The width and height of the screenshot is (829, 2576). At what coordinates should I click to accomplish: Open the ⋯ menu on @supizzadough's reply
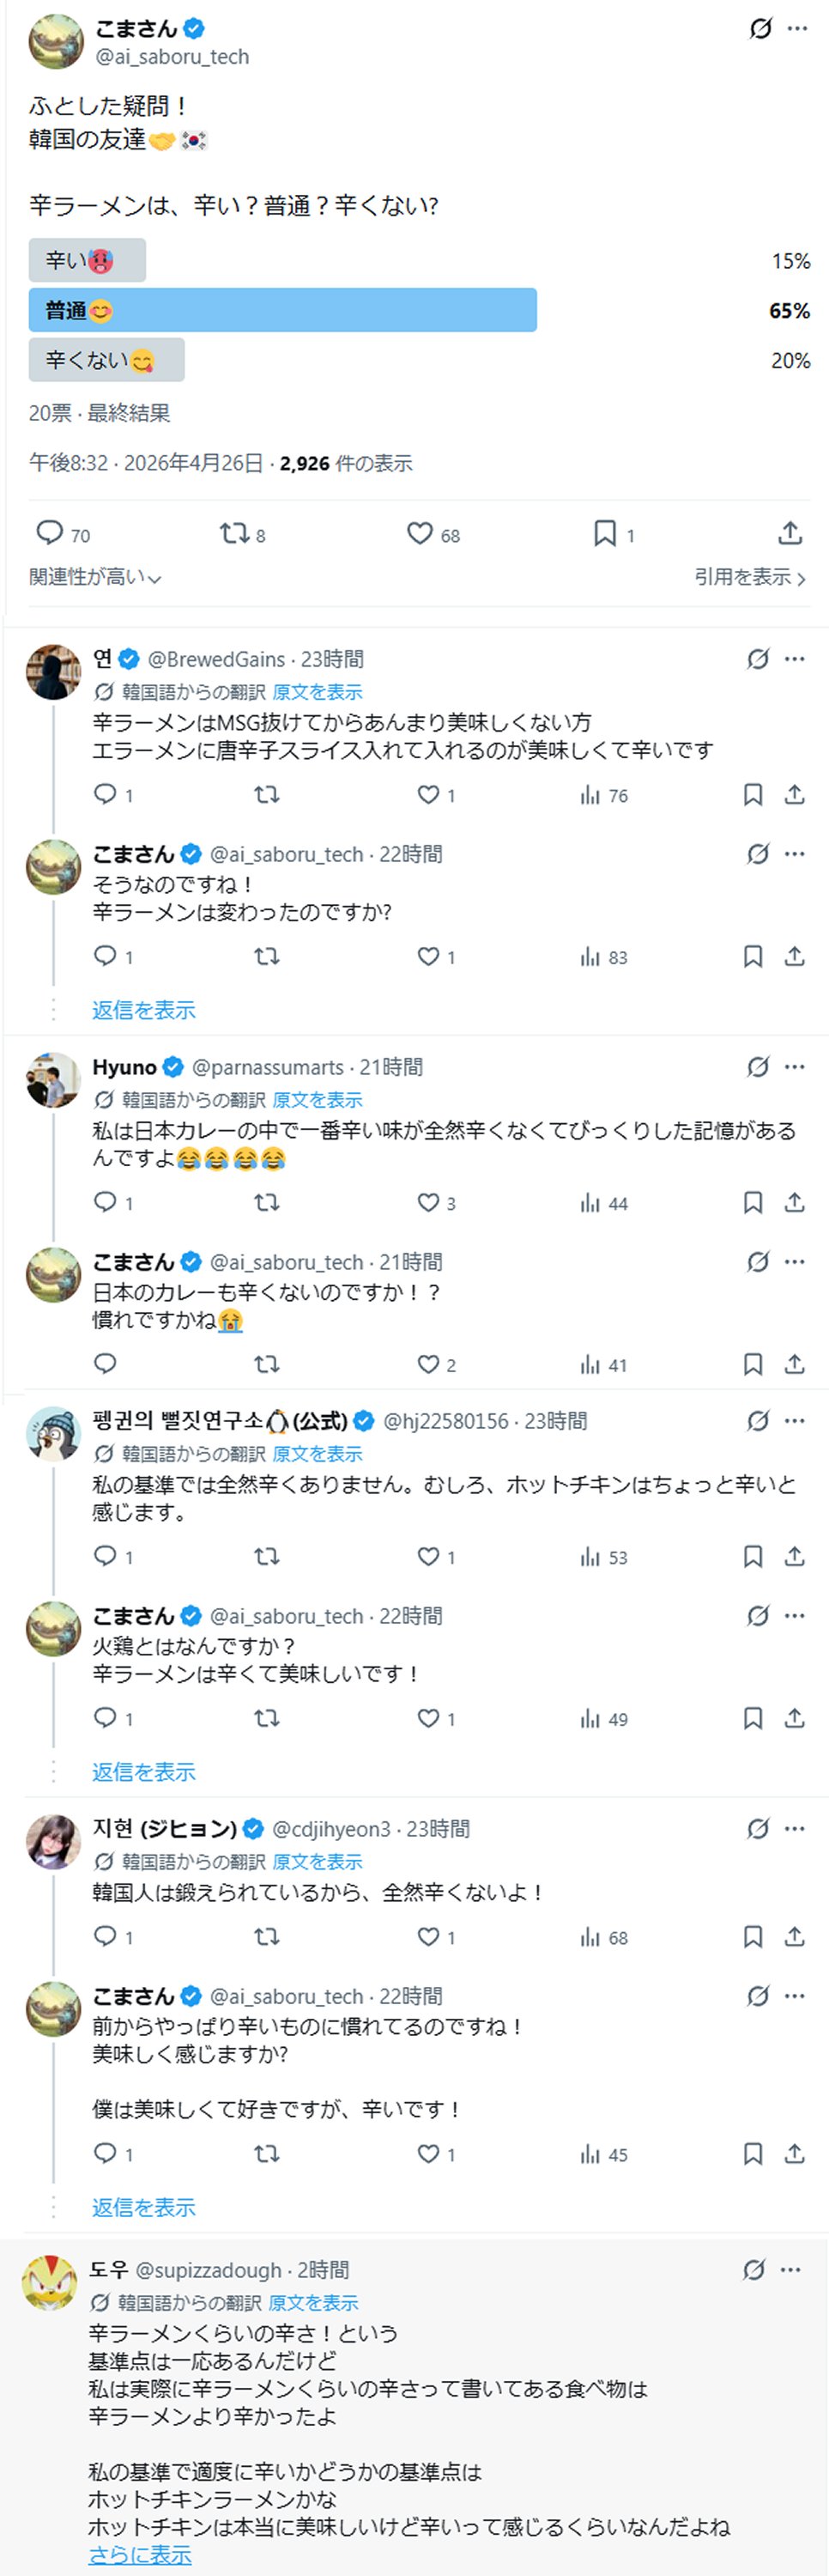pyautogui.click(x=791, y=2269)
